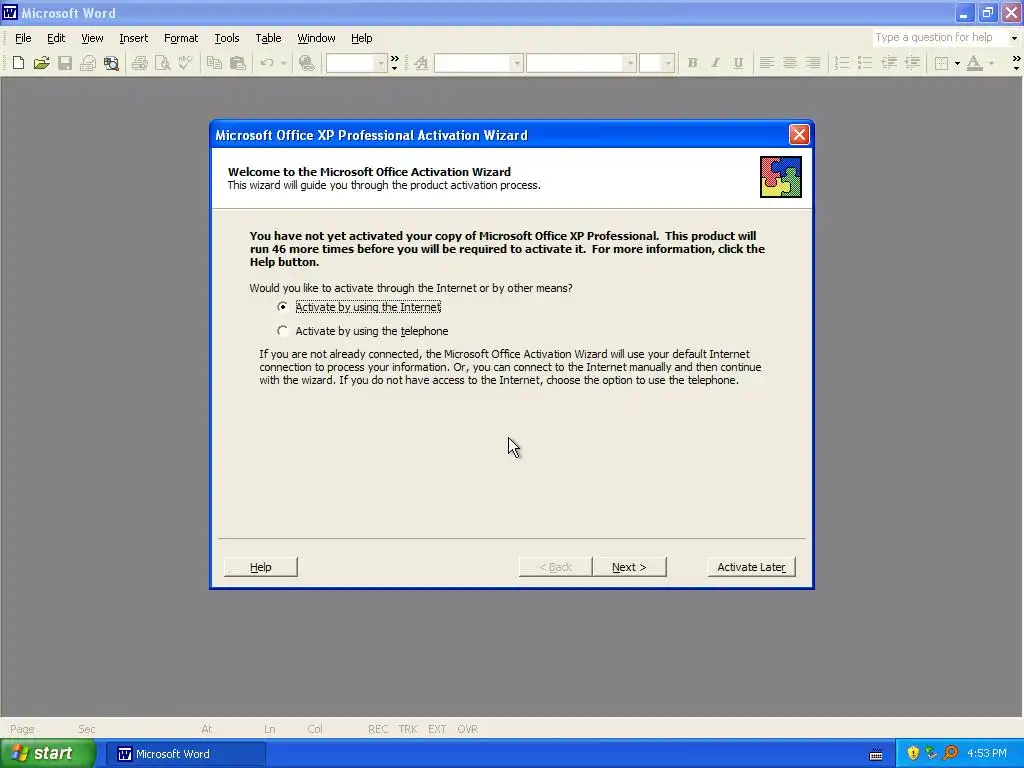Click the orange magnifier tray icon
The image size is (1024, 768).
(x=950, y=753)
